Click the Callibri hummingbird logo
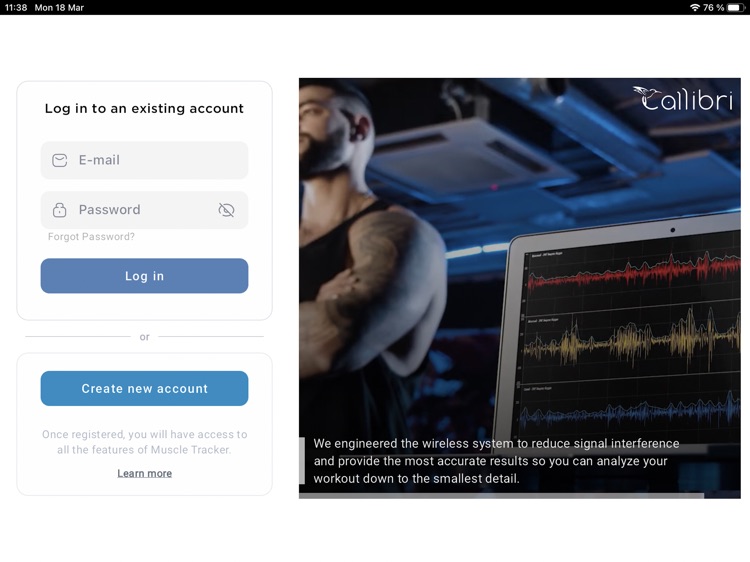Image resolution: width=750 pixels, height=562 pixels. pyautogui.click(x=683, y=99)
